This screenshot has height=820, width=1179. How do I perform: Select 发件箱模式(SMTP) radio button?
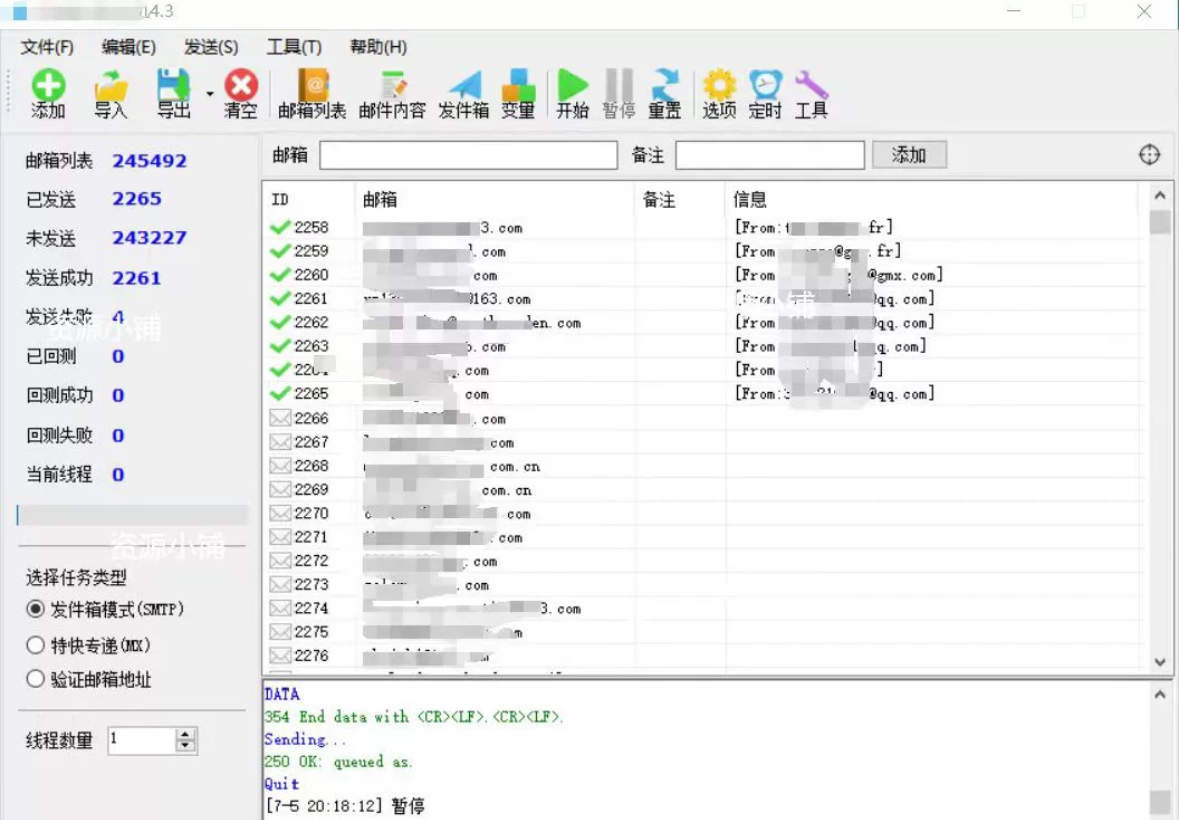tap(36, 609)
